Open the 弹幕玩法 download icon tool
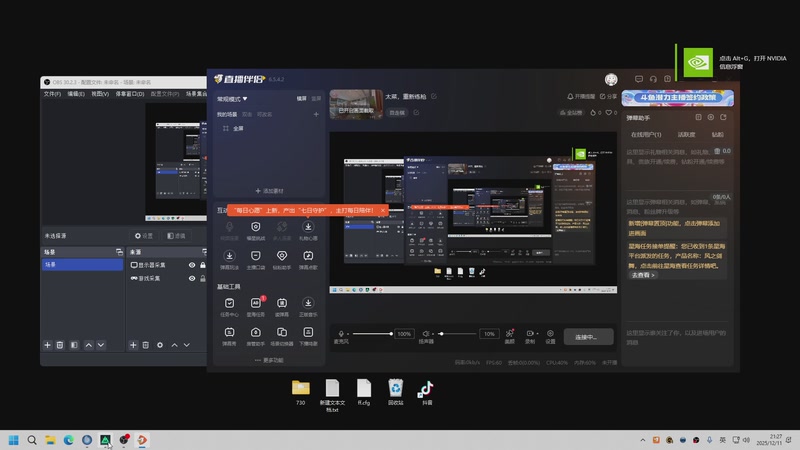 (229, 259)
